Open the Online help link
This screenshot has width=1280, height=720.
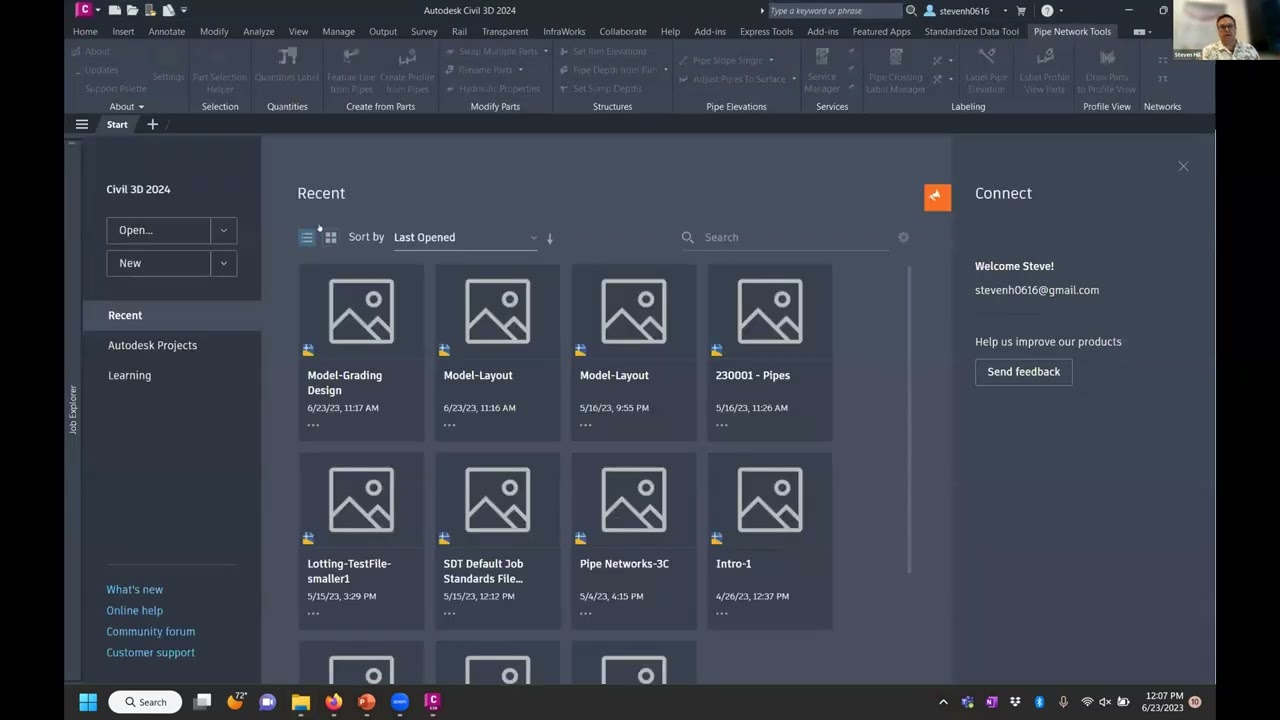[x=134, y=610]
